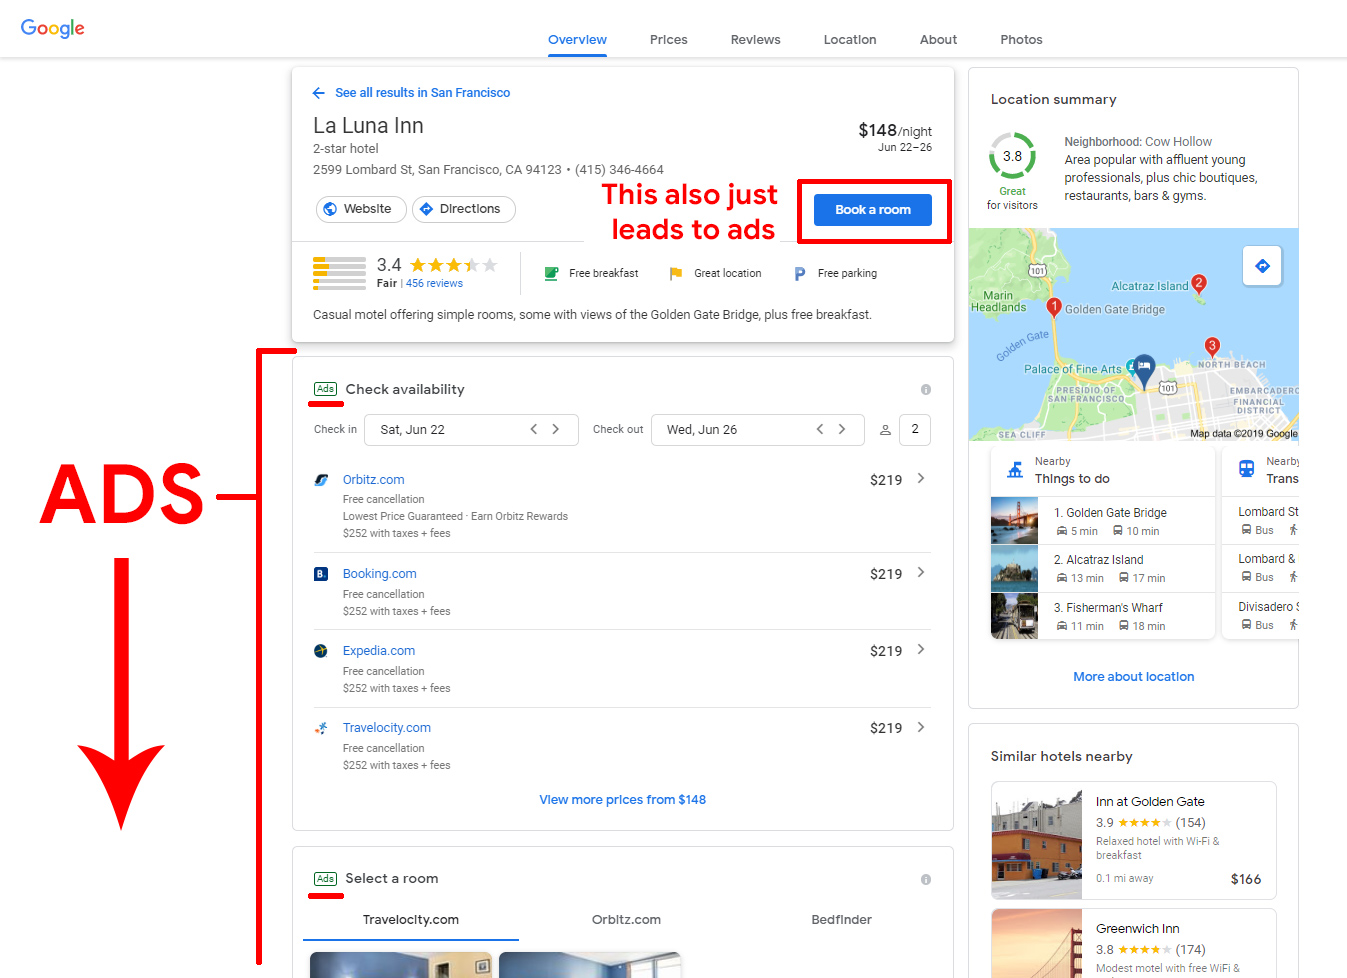
Task: Click the Book a room button
Action: [x=872, y=210]
